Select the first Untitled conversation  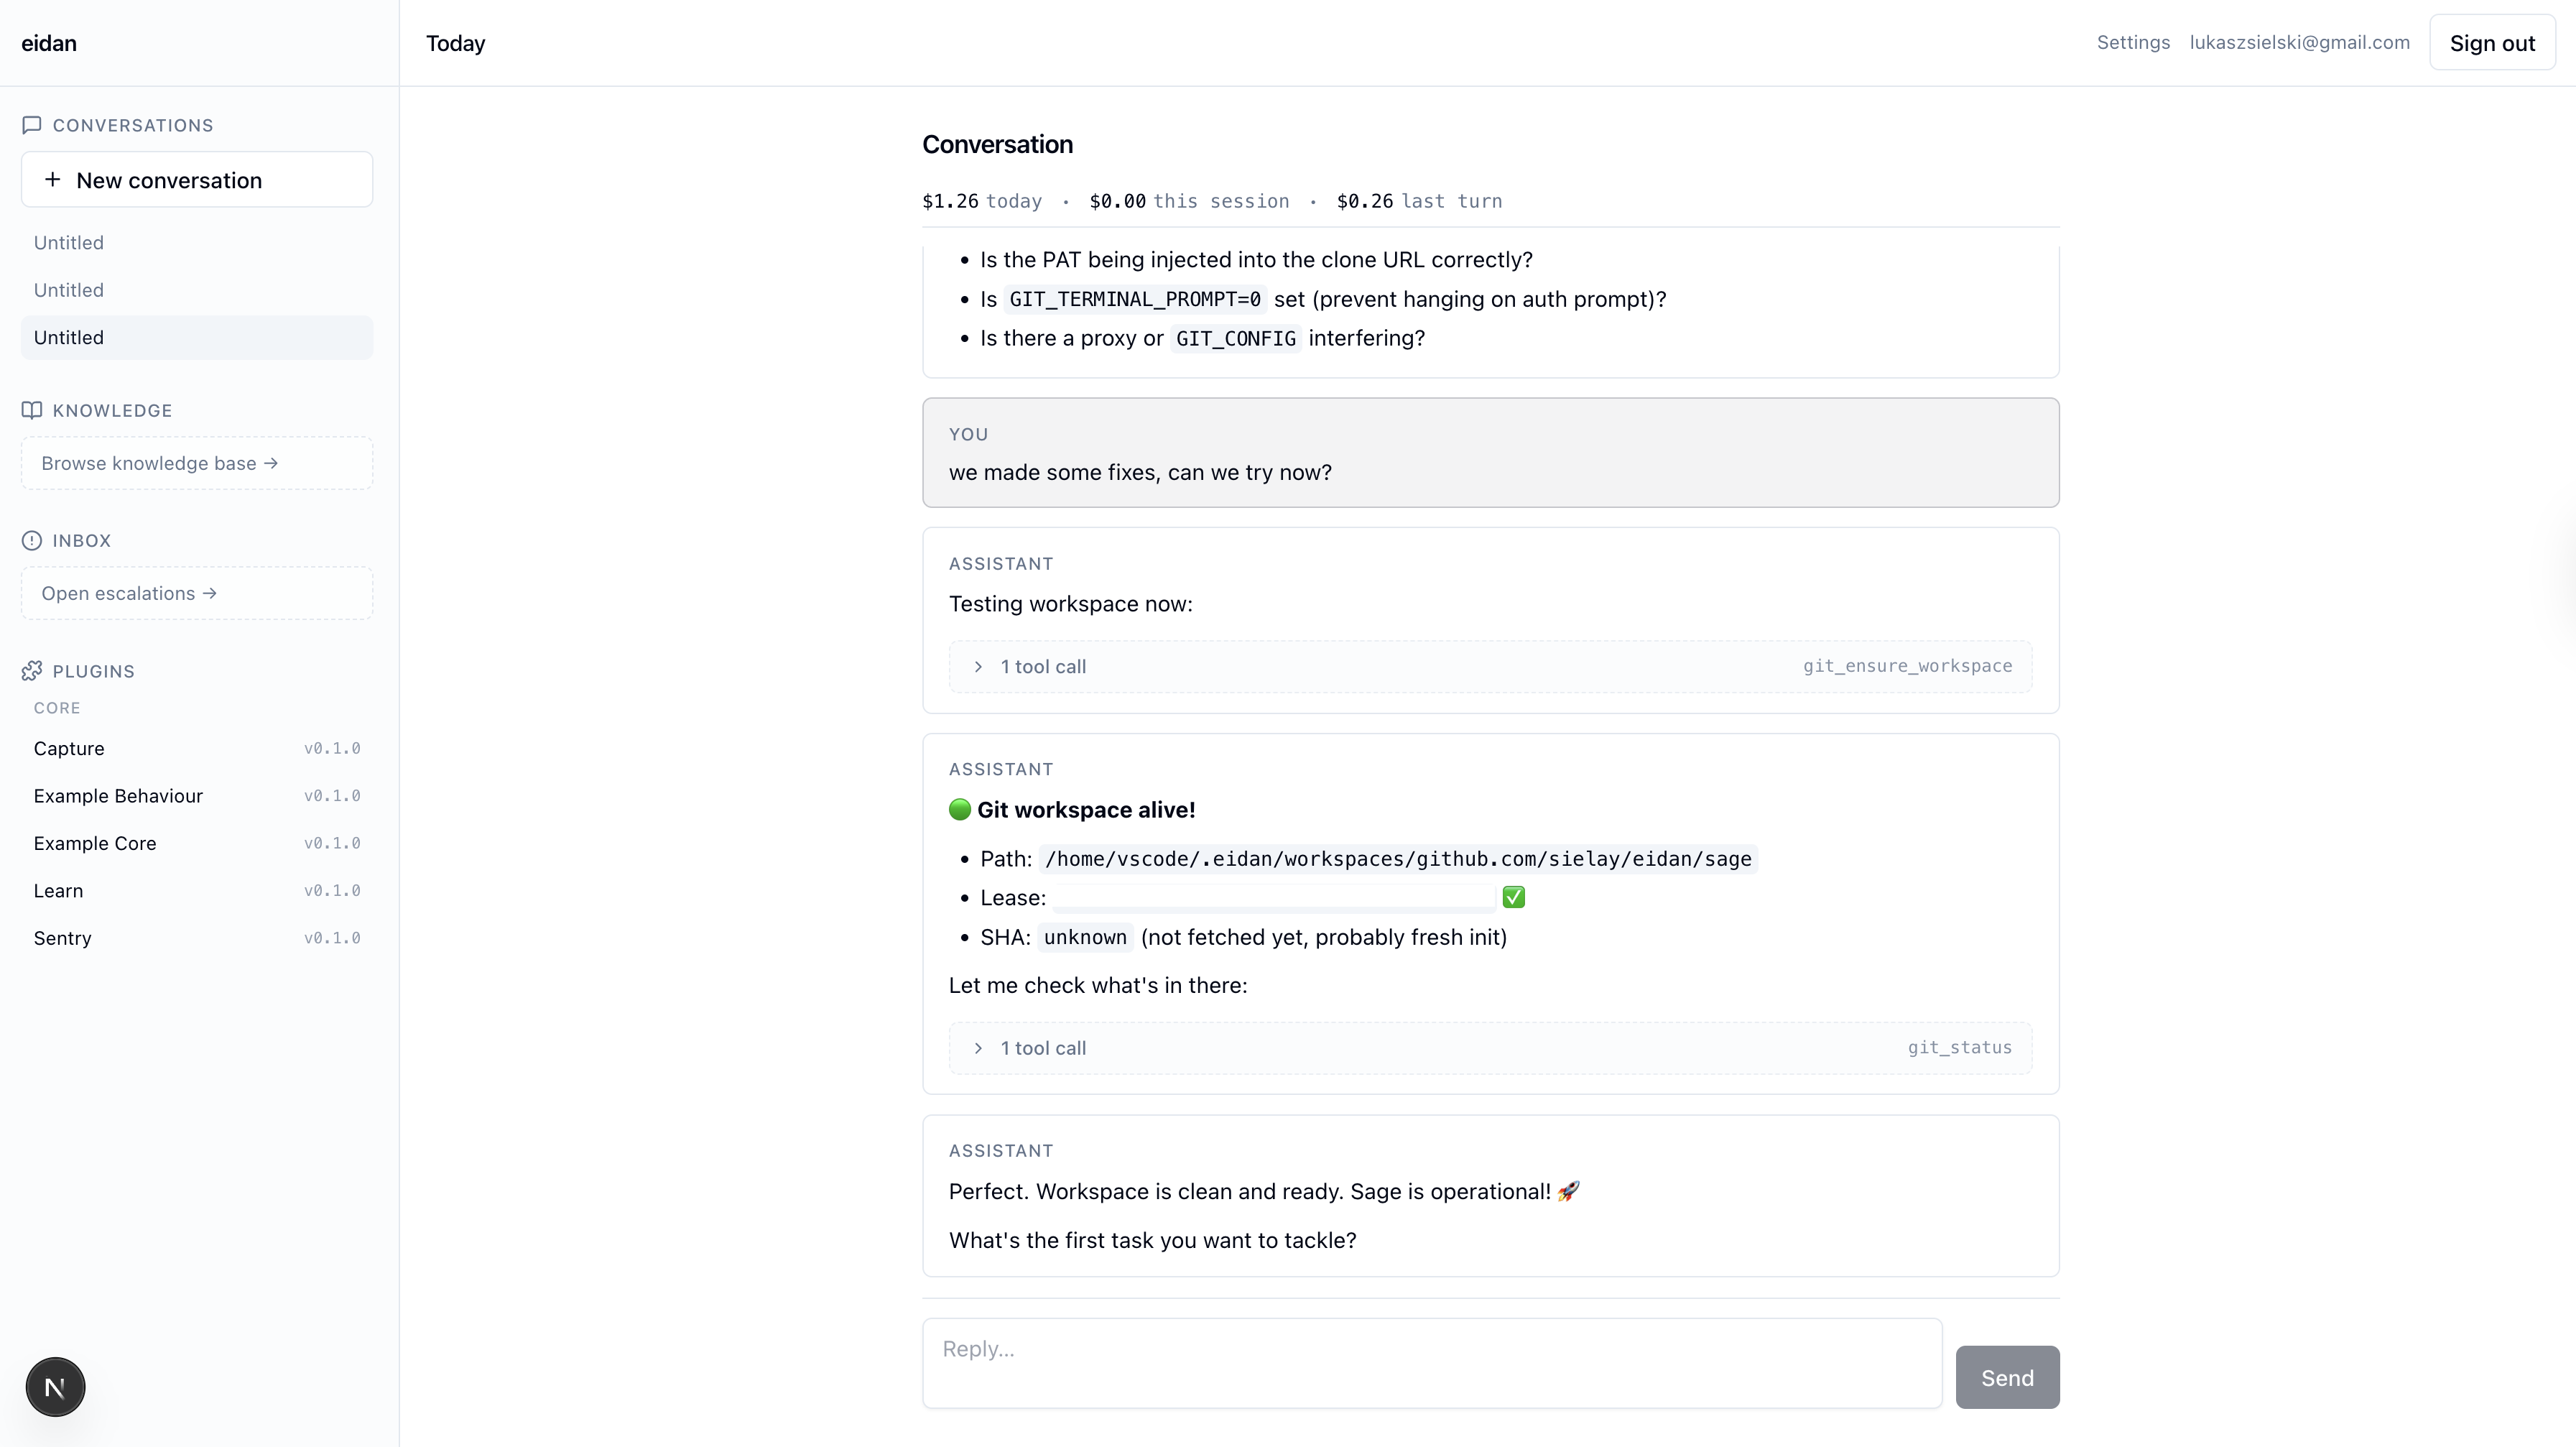(x=197, y=243)
